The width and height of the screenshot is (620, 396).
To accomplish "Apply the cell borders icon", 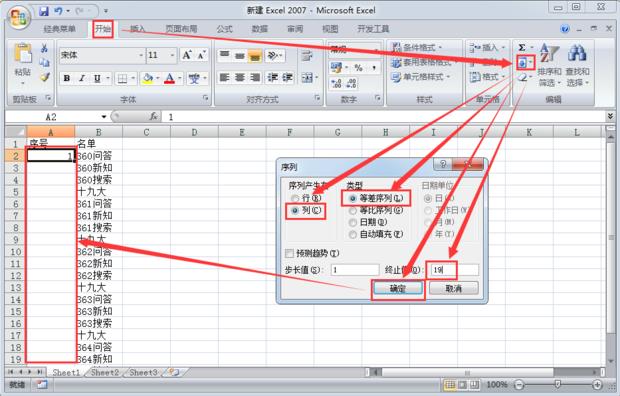I will [x=122, y=79].
